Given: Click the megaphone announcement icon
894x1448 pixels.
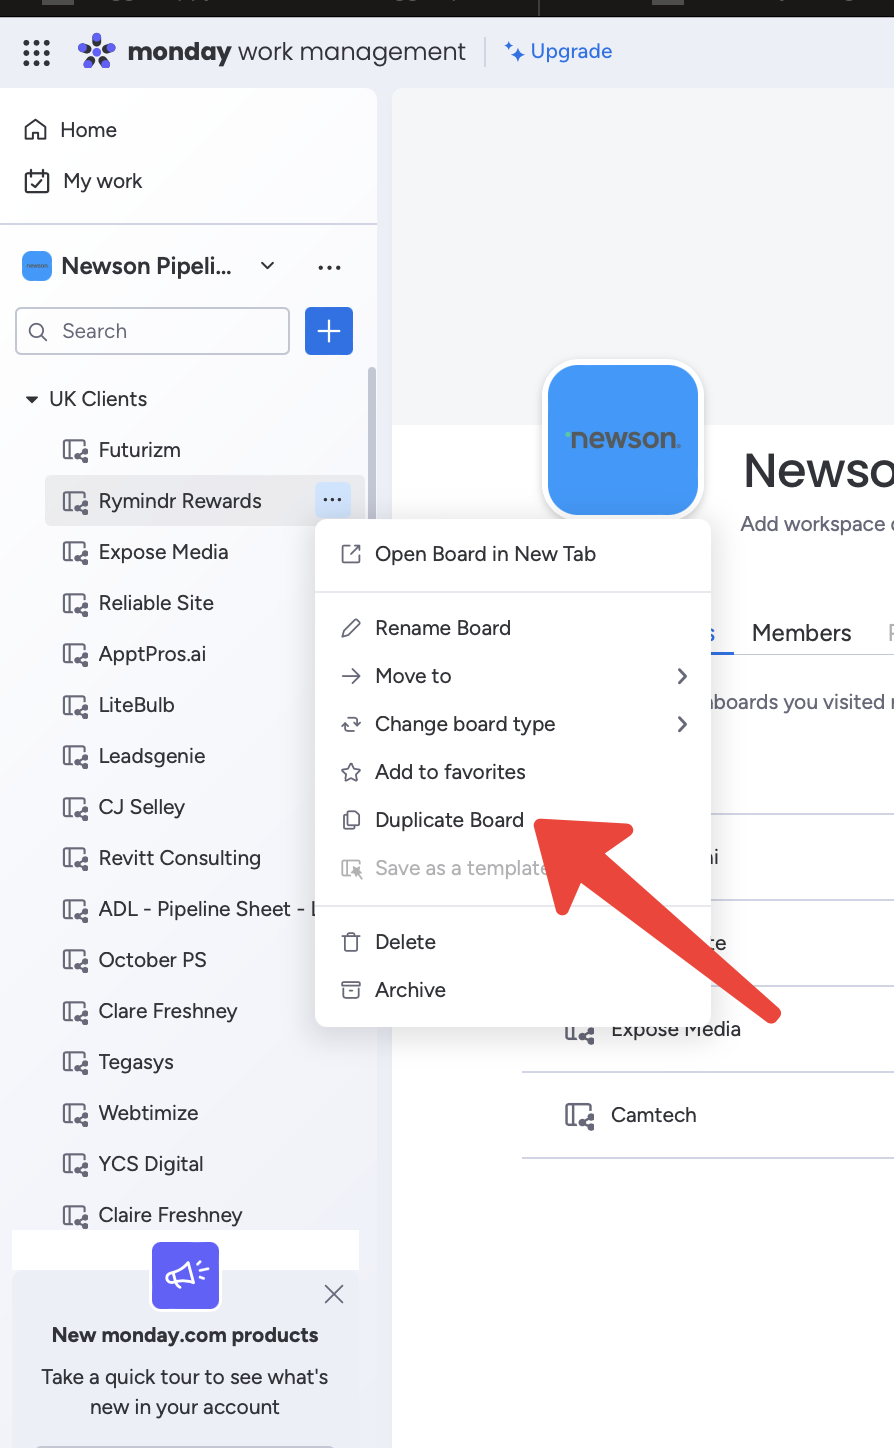Looking at the screenshot, I should [x=185, y=1275].
